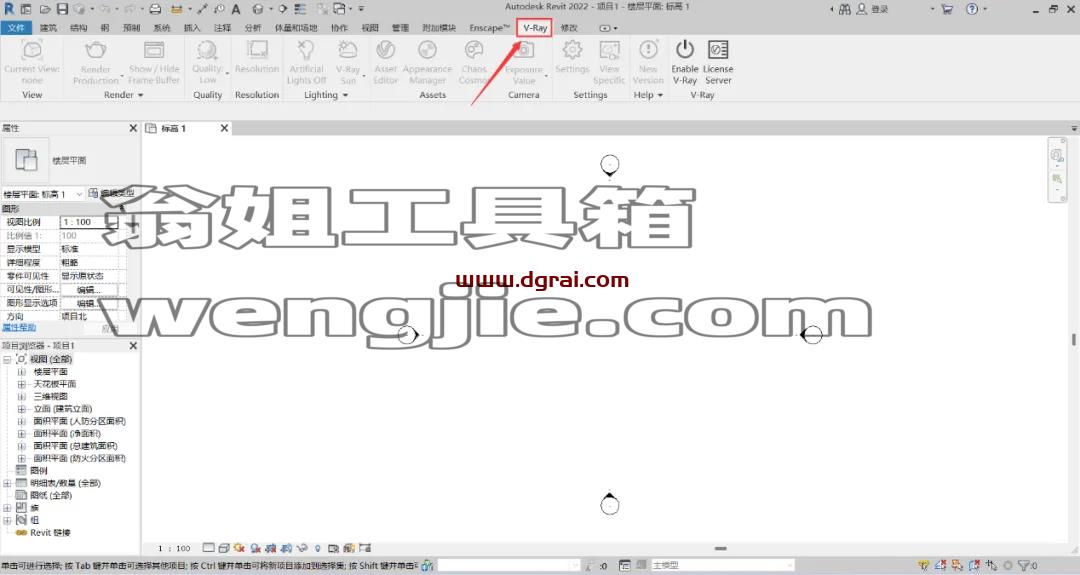Click the navigation wheel icon in the canvas corner

coord(1057,156)
